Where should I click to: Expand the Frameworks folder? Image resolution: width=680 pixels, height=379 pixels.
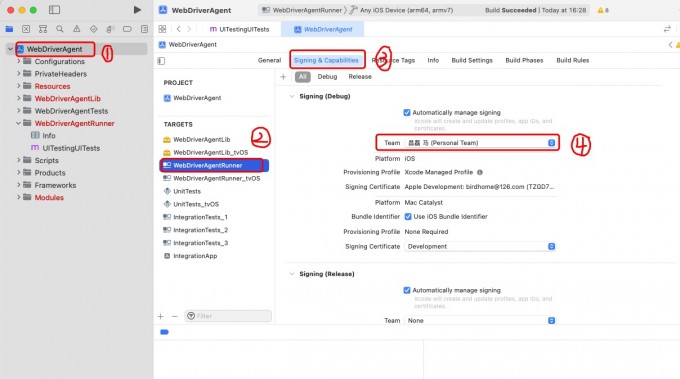coord(18,185)
